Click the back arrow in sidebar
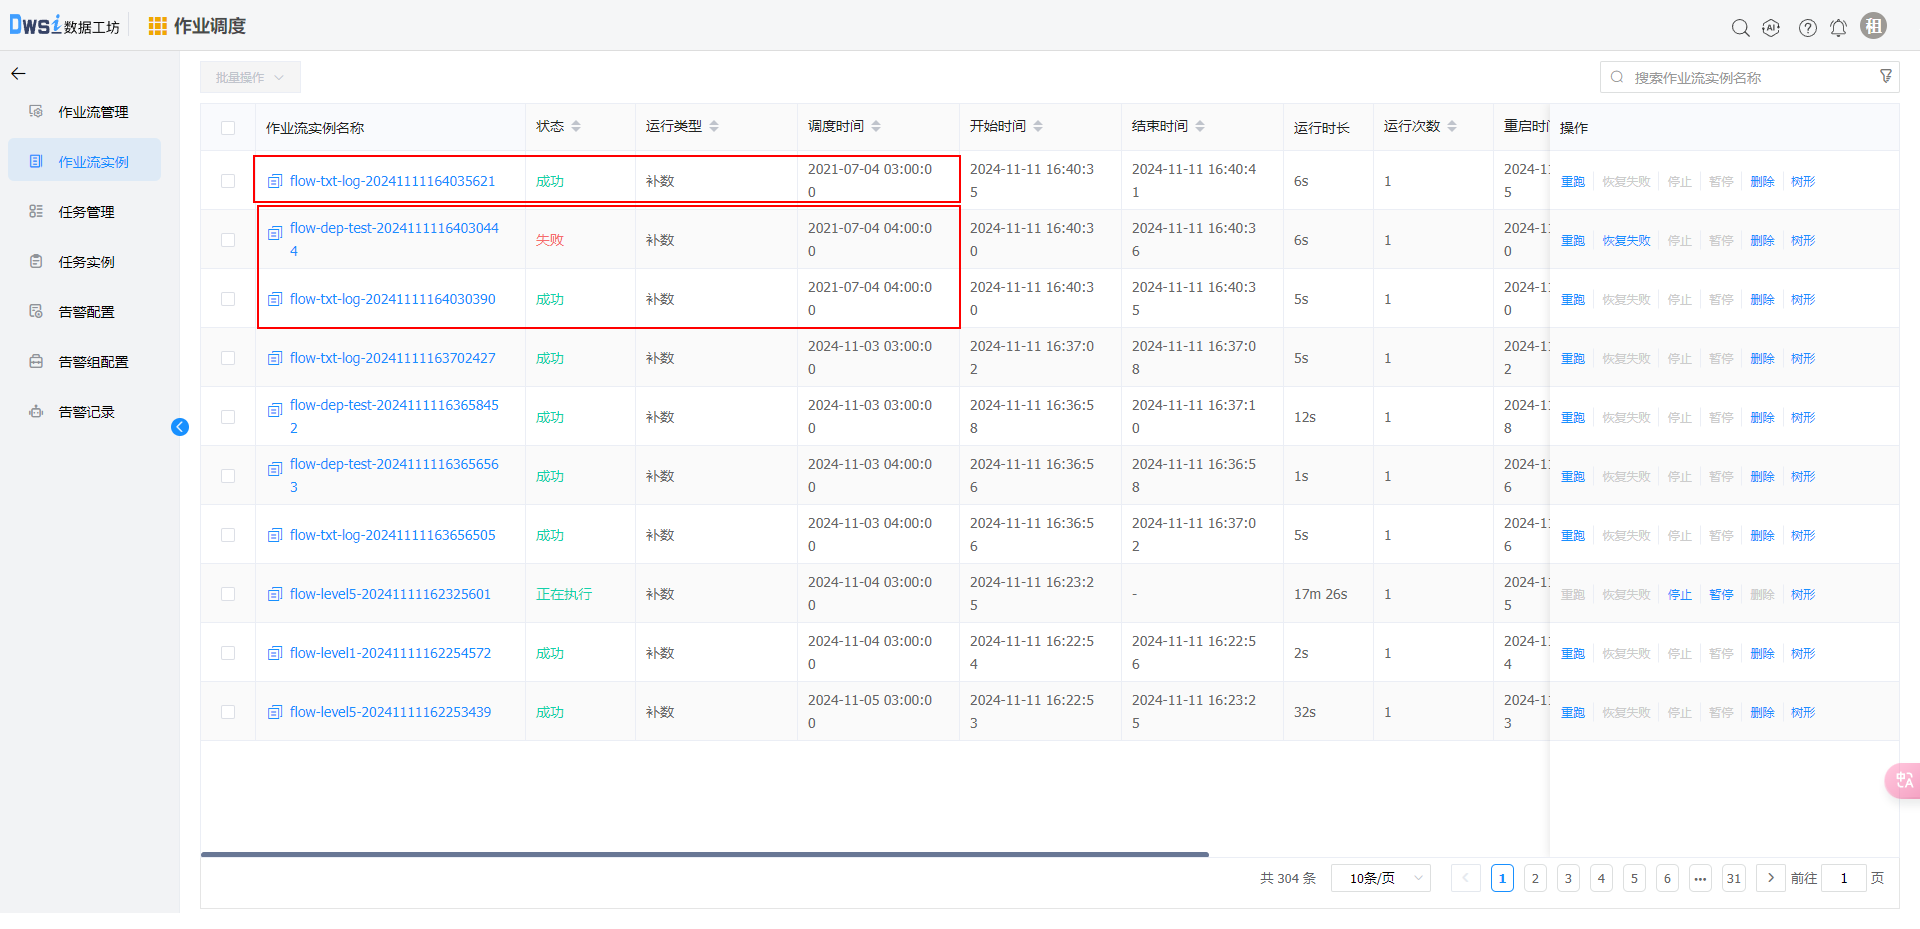The image size is (1920, 929). [18, 74]
